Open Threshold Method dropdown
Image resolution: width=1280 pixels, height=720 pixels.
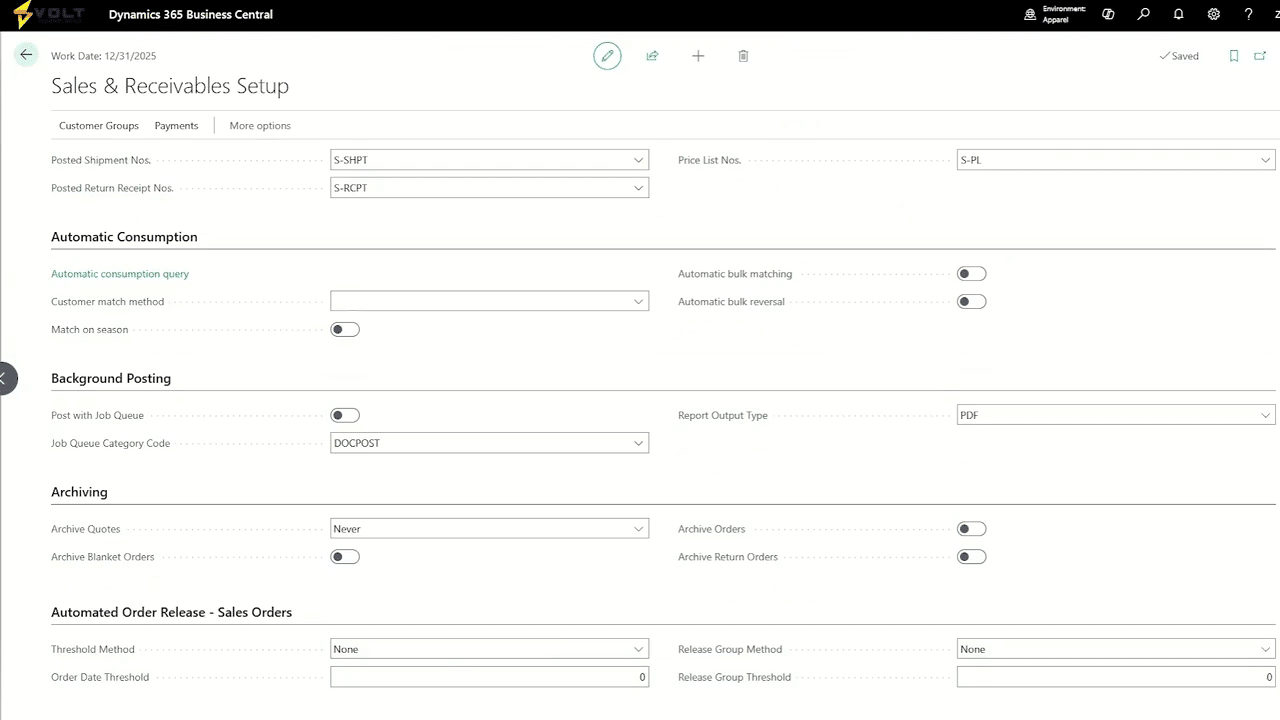click(638, 649)
